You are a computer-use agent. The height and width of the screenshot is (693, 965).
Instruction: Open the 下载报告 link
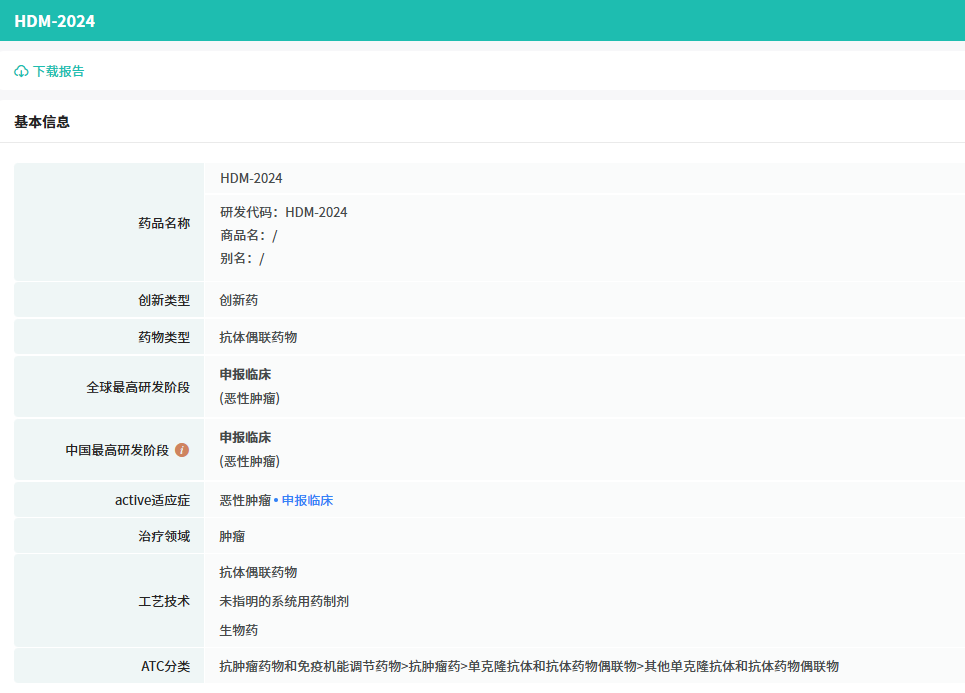[58, 71]
